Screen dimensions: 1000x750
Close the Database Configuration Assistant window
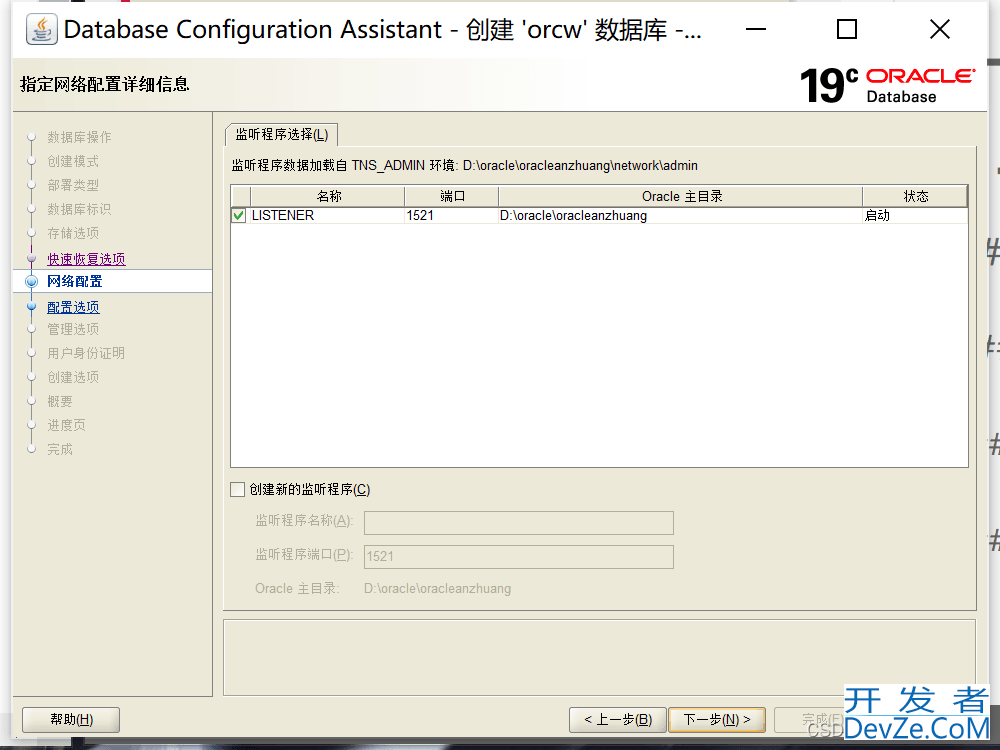(939, 29)
